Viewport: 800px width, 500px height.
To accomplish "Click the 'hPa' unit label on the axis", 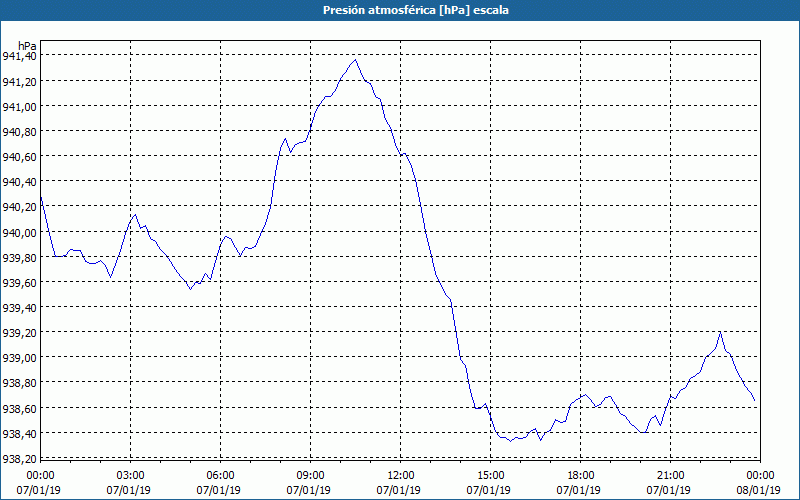I will (27, 45).
